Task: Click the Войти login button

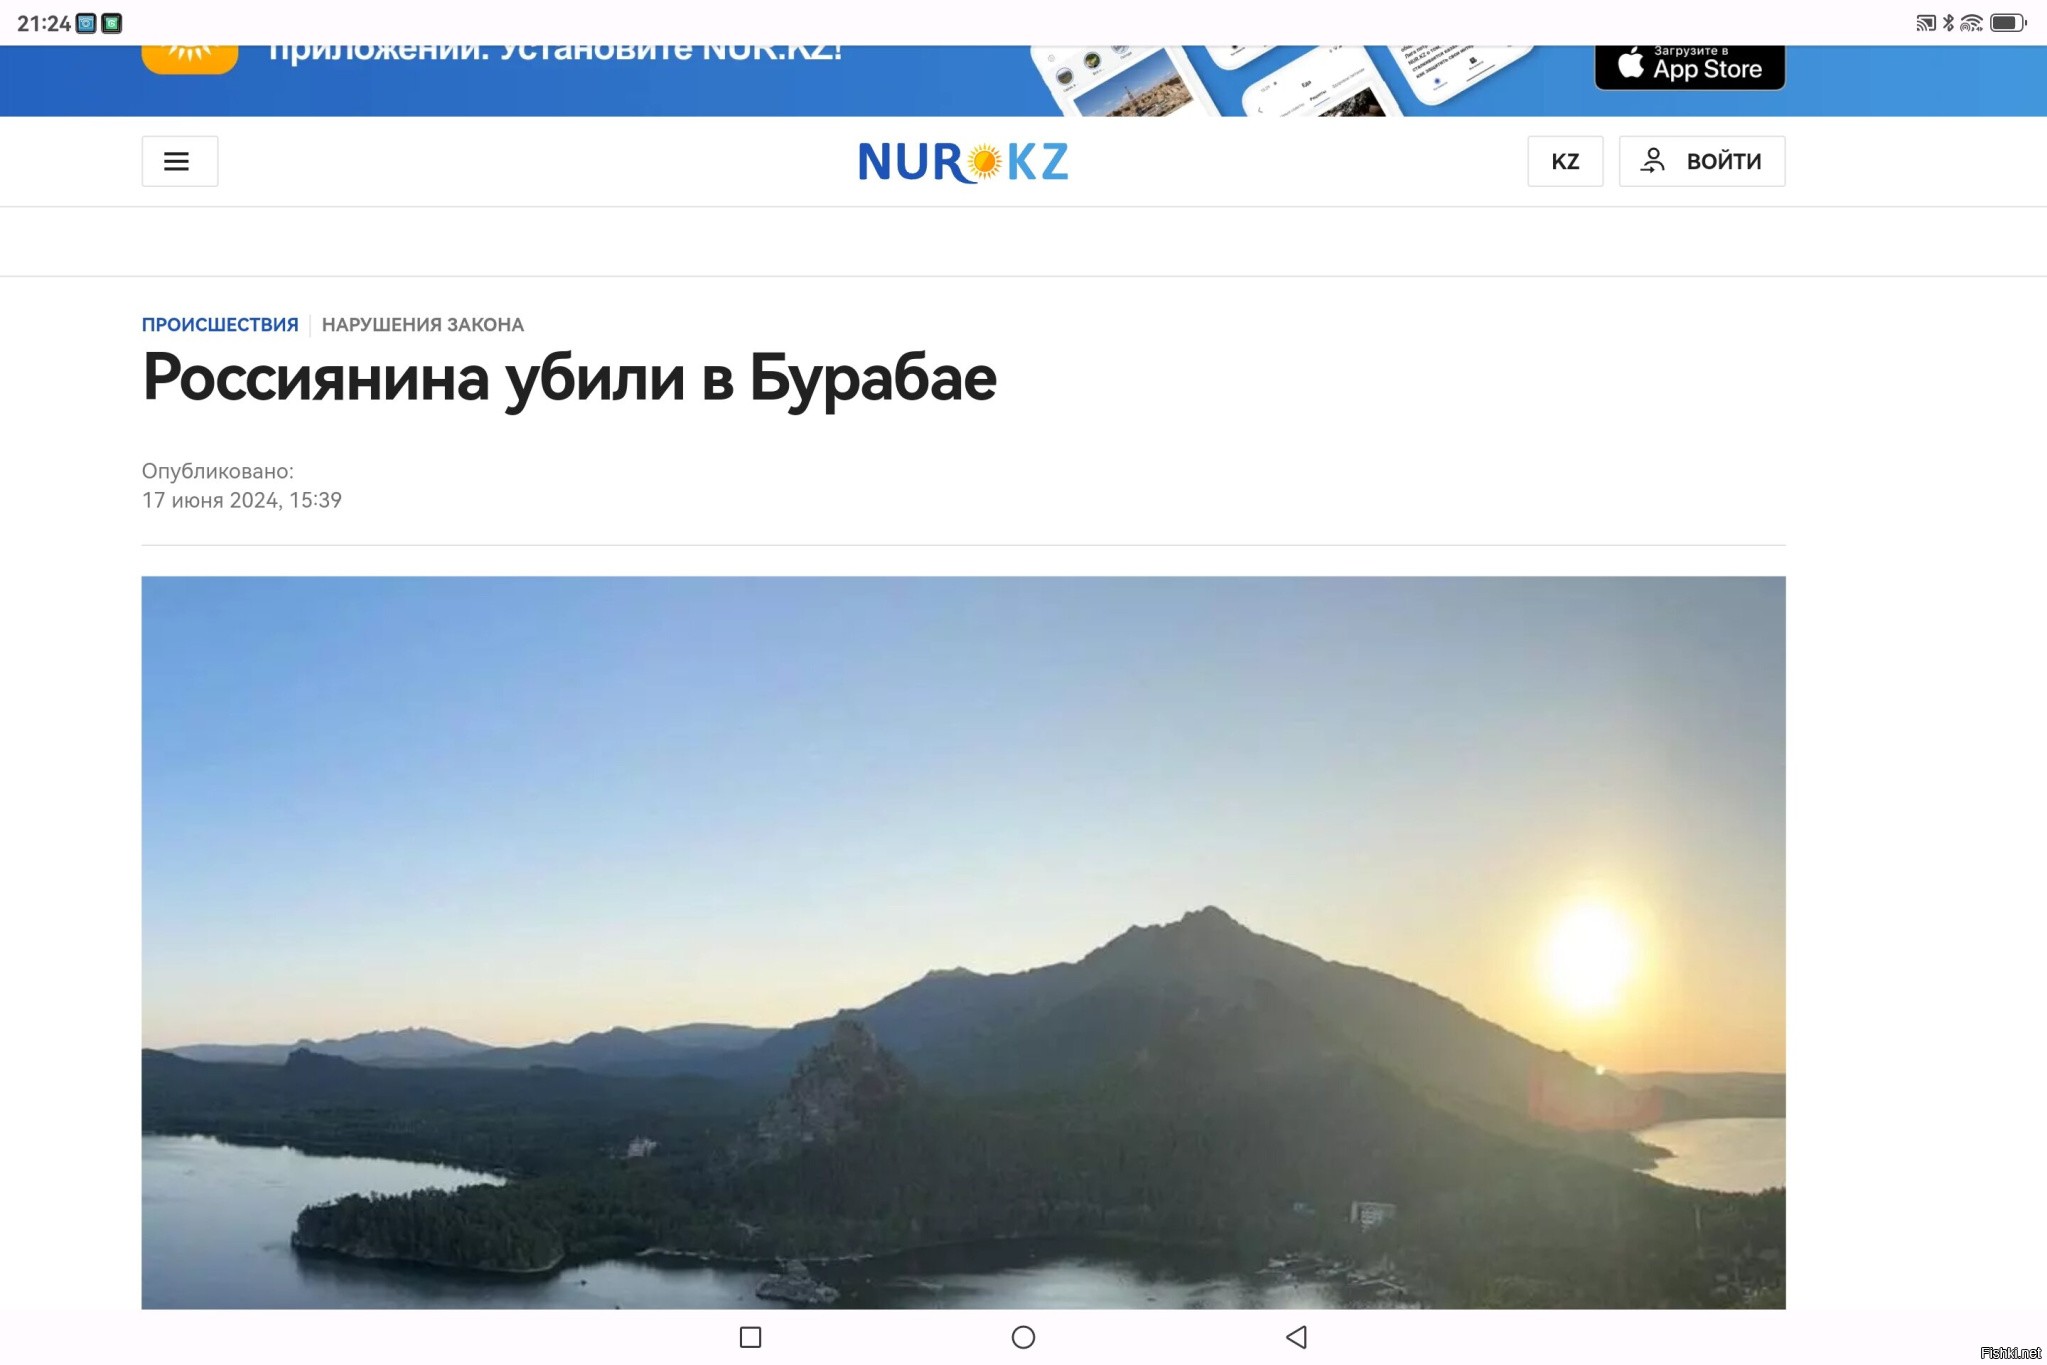Action: click(x=1701, y=161)
